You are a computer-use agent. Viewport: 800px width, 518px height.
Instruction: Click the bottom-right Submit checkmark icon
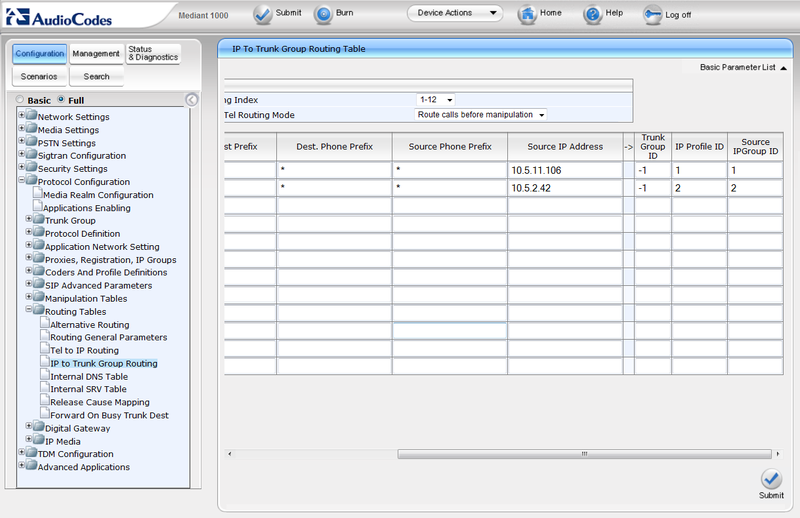771,479
